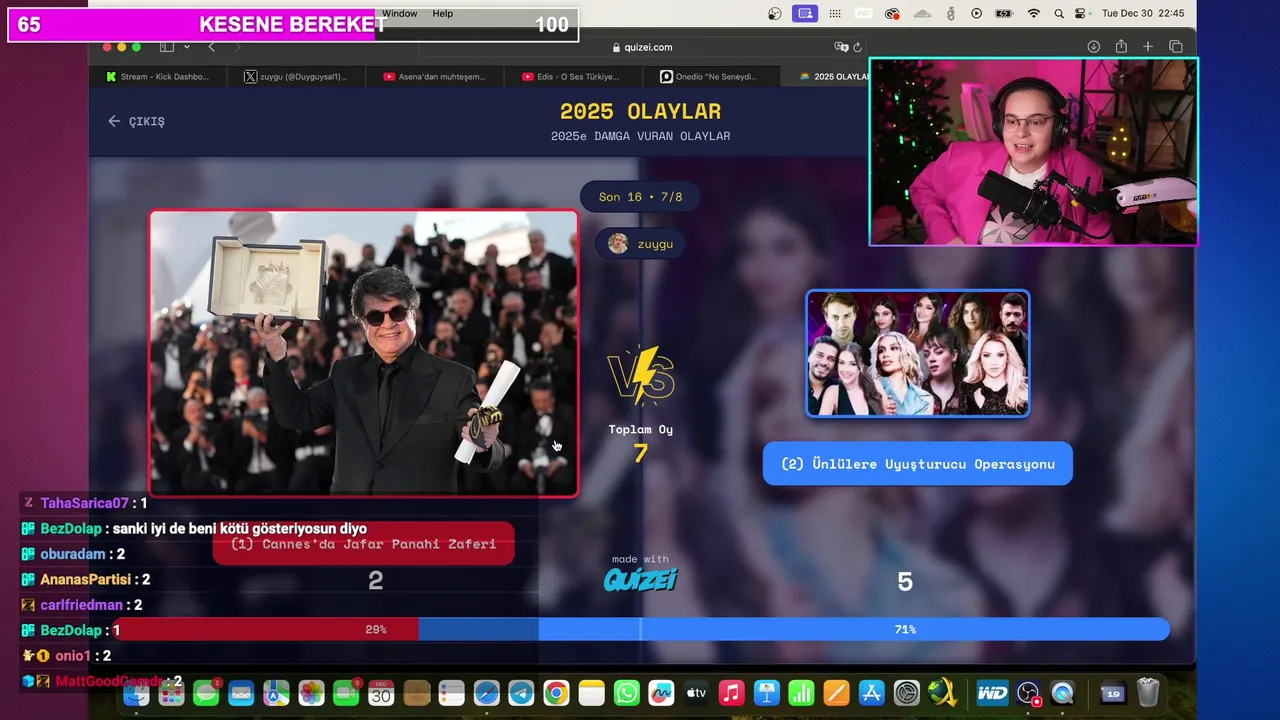Open Maps in the Dock
The width and height of the screenshot is (1280, 720).
pyautogui.click(x=276, y=693)
